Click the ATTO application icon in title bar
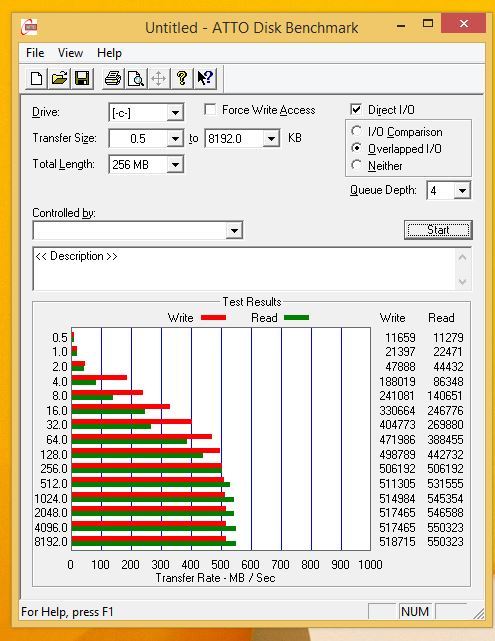This screenshot has width=495, height=641. coord(29,27)
